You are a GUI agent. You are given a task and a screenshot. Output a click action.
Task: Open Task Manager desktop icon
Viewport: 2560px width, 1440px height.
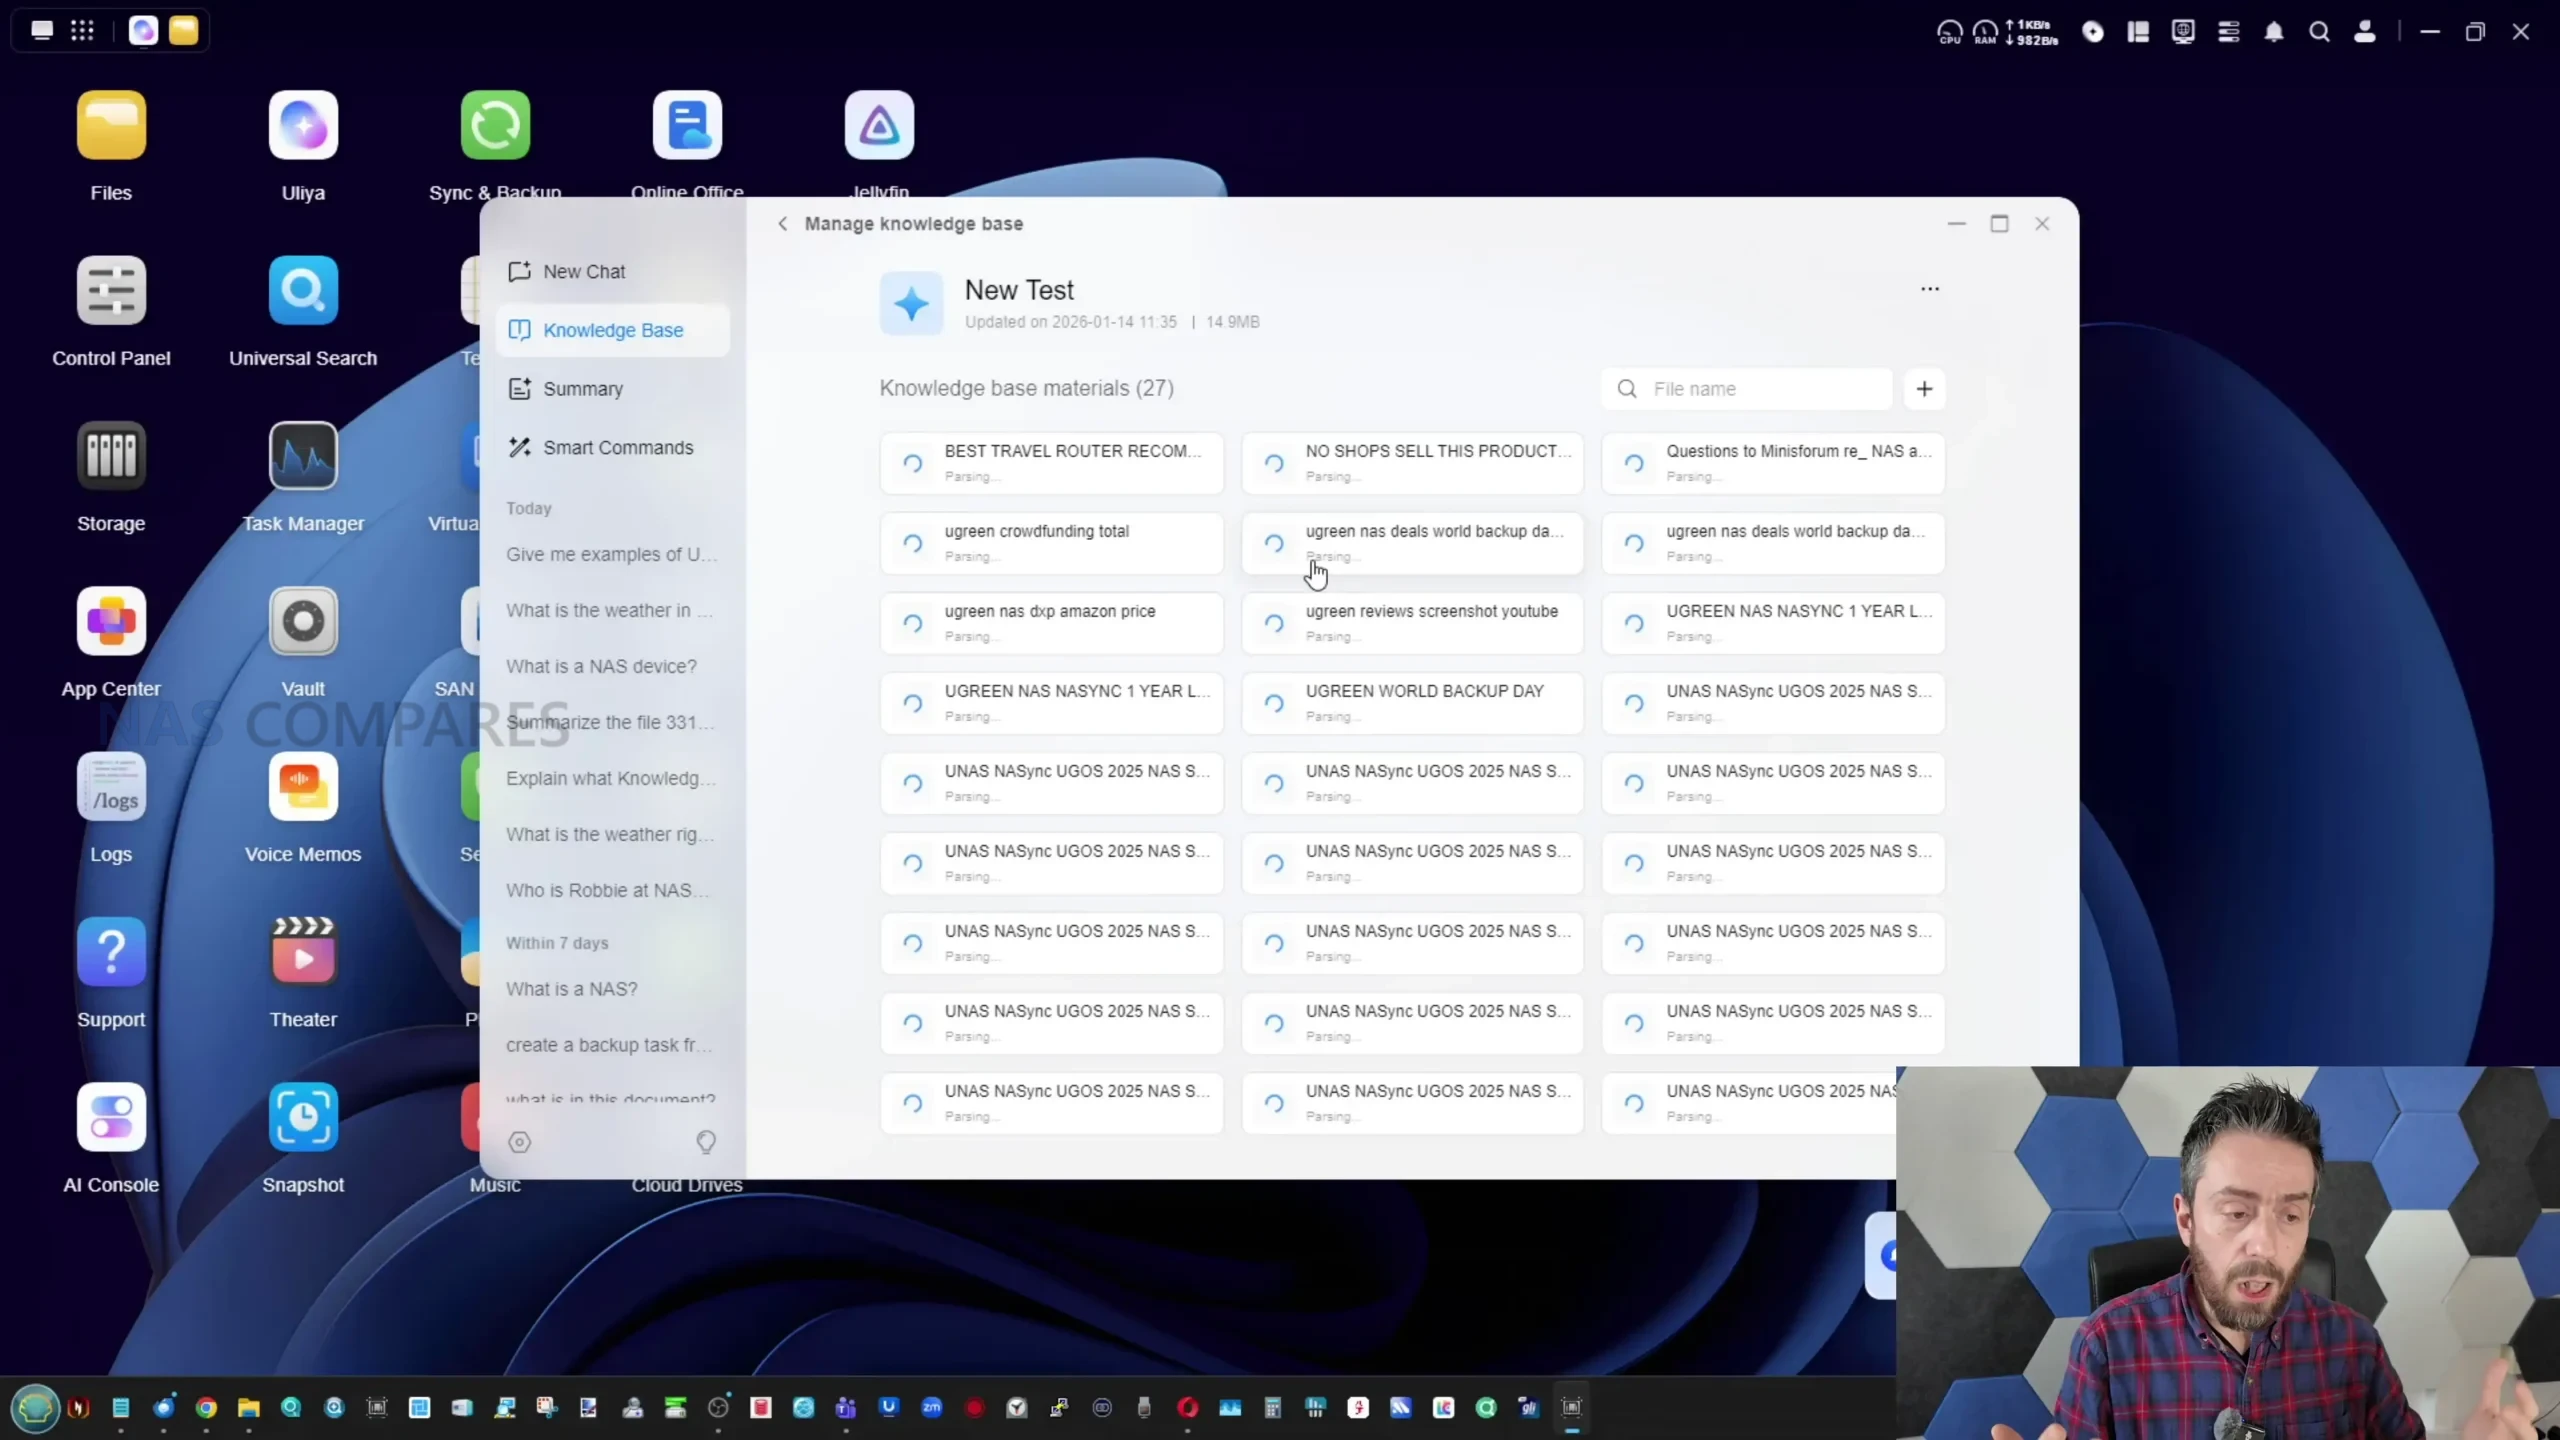tap(303, 457)
